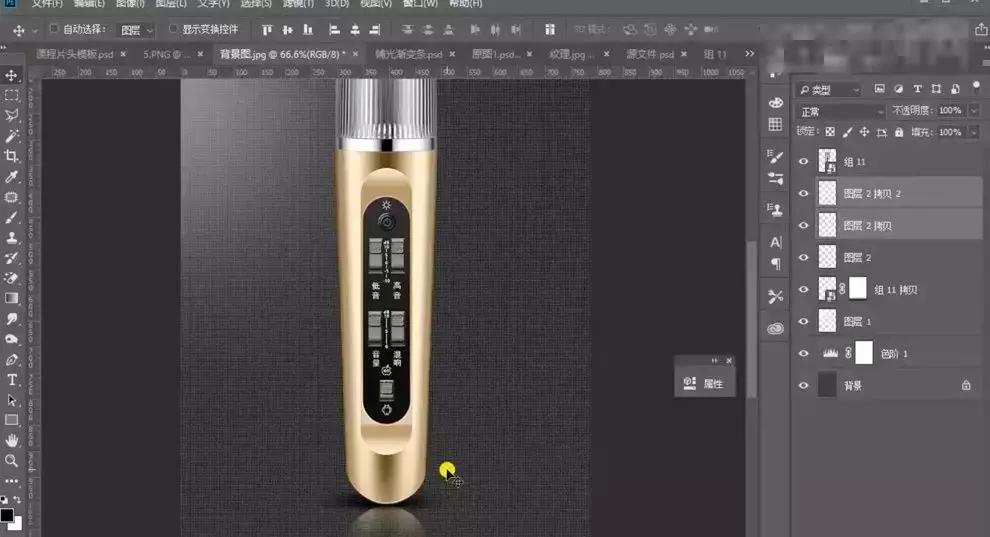Hide layer 图层 2 拷贝 2
990x537 pixels.
click(803, 193)
